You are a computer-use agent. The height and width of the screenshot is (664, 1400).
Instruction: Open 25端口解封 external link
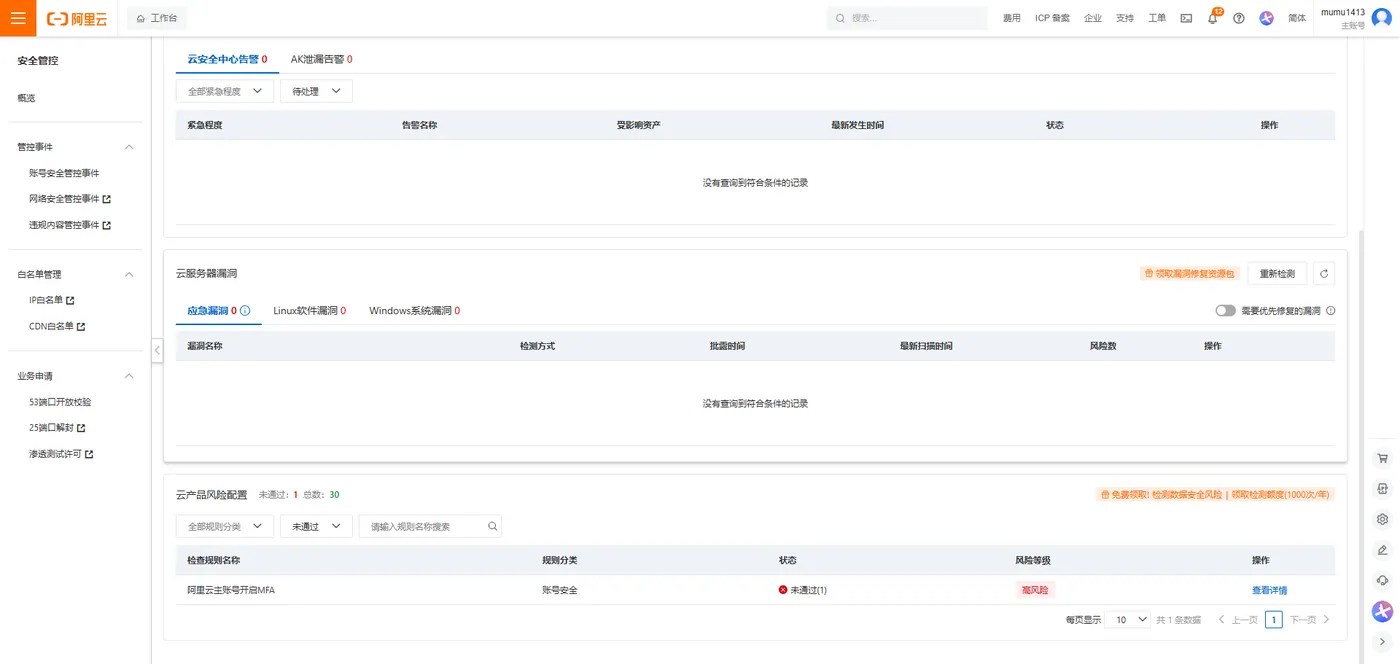57,428
